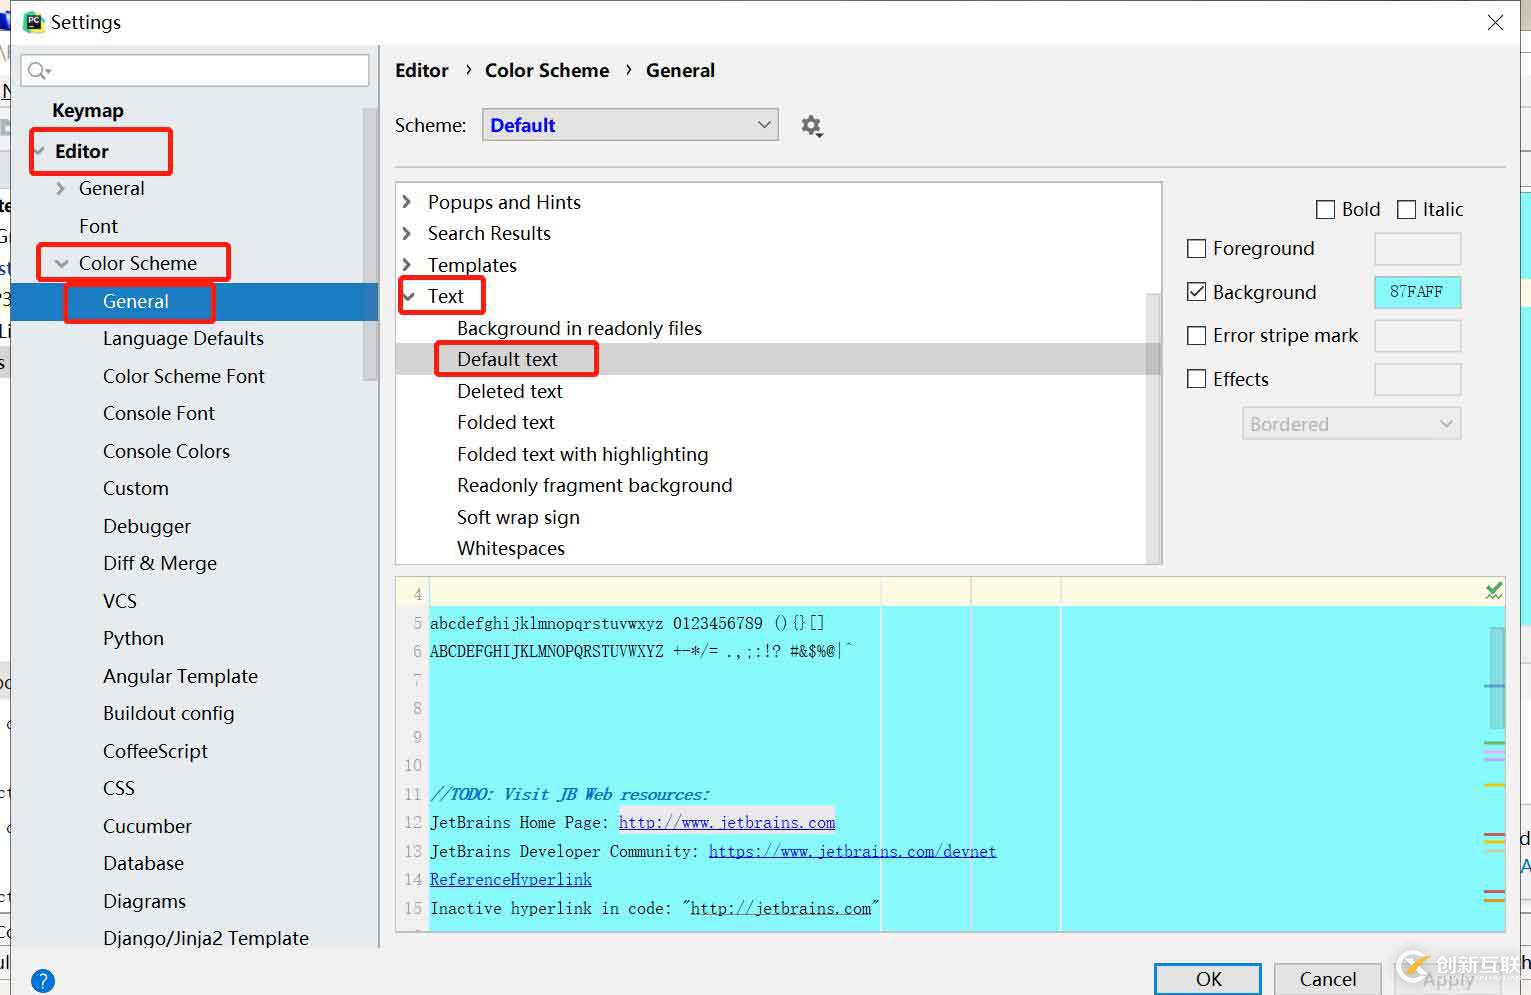
Task: Tick the Foreground checkbox
Action: 1196,249
